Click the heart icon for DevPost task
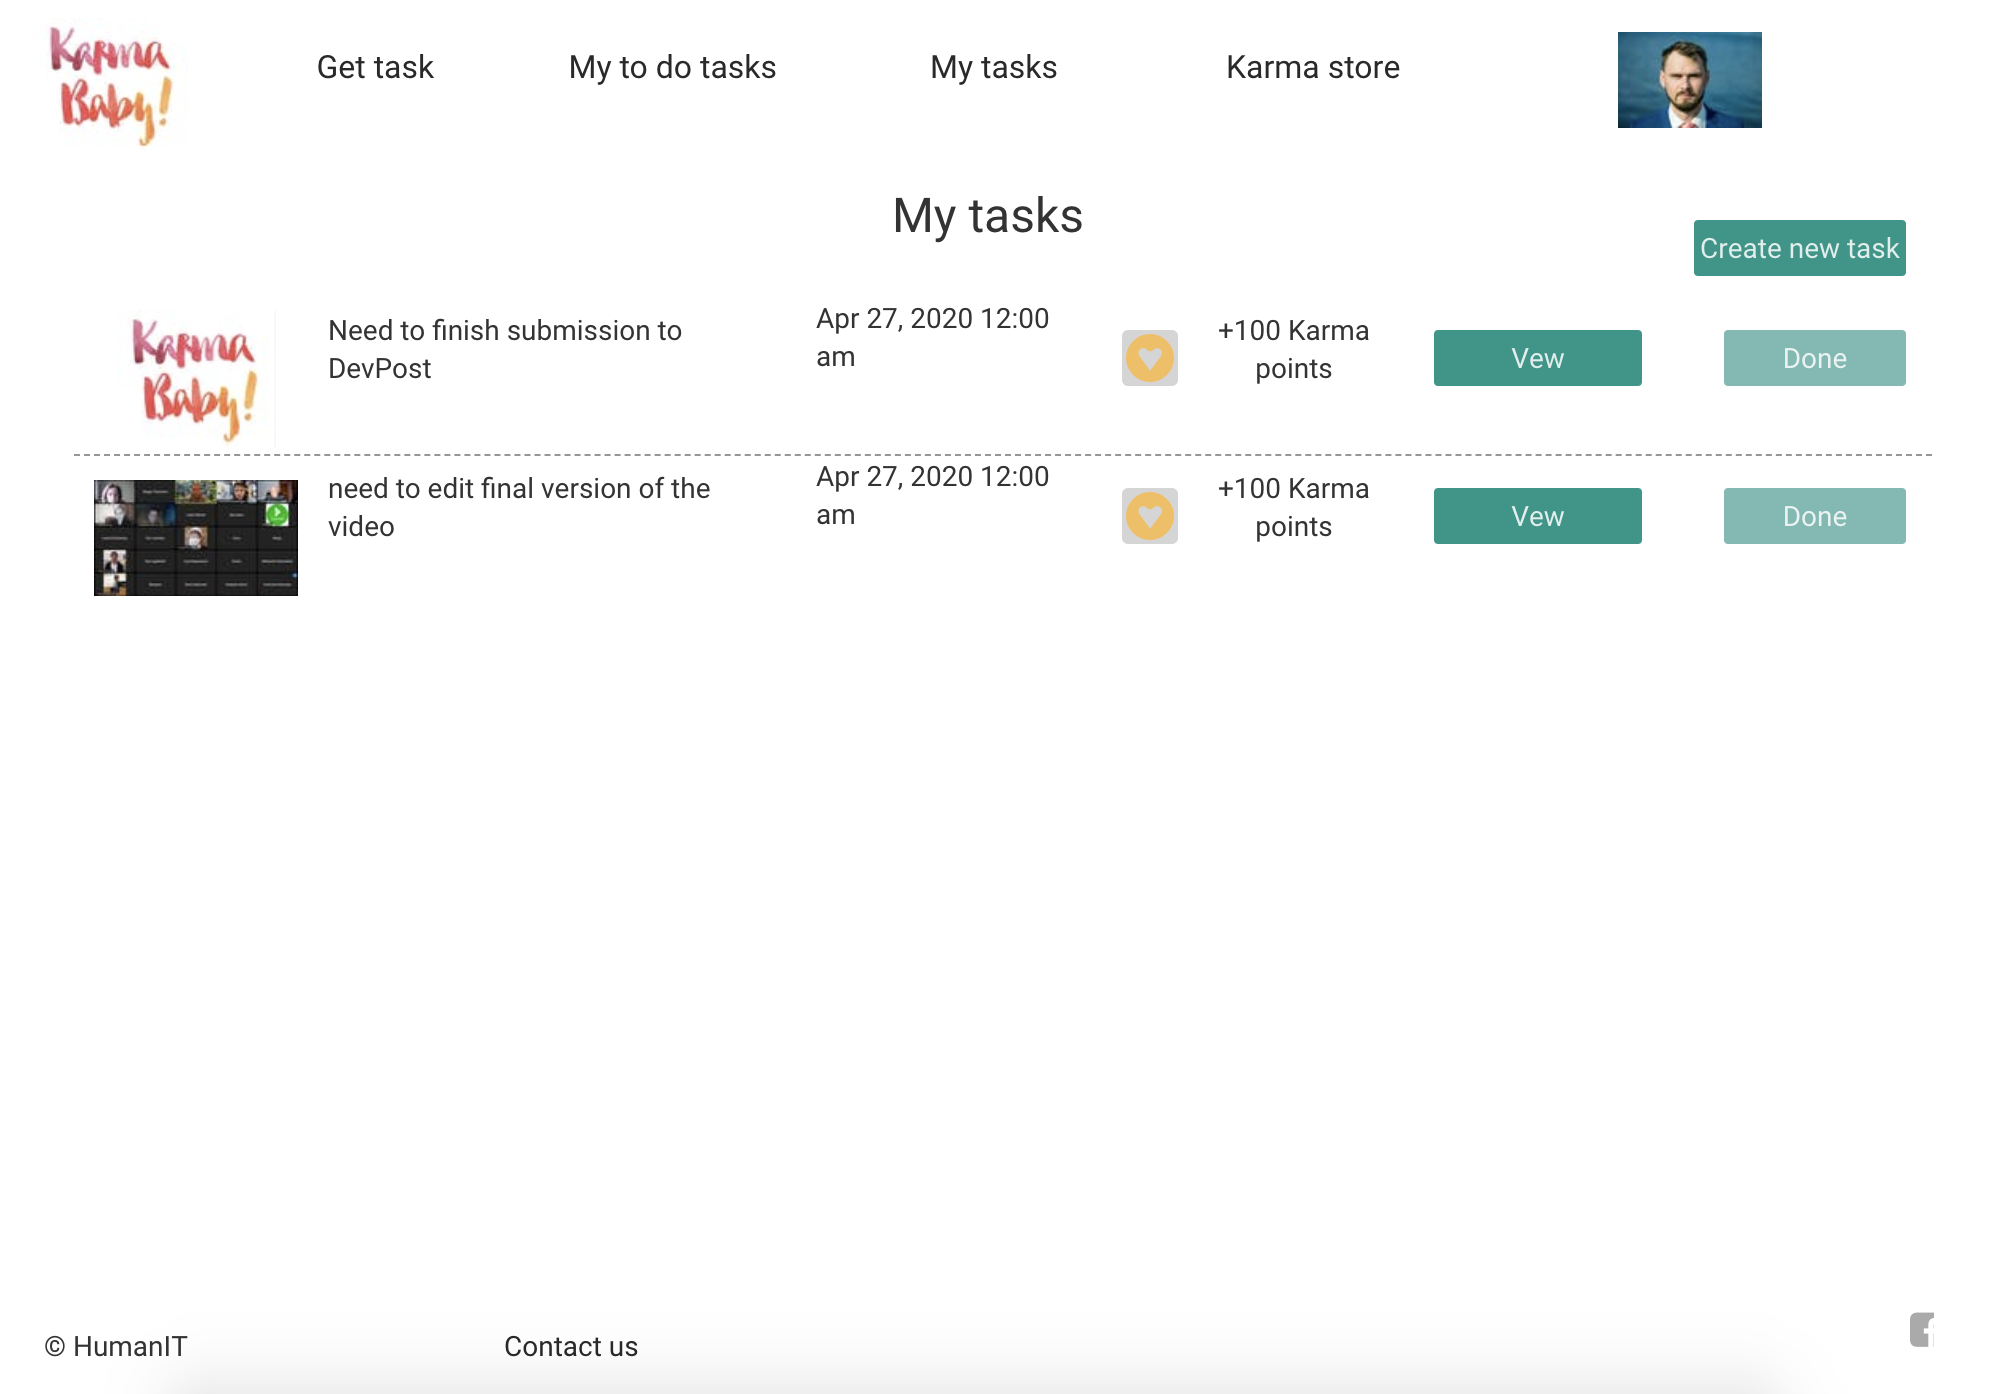 1149,358
